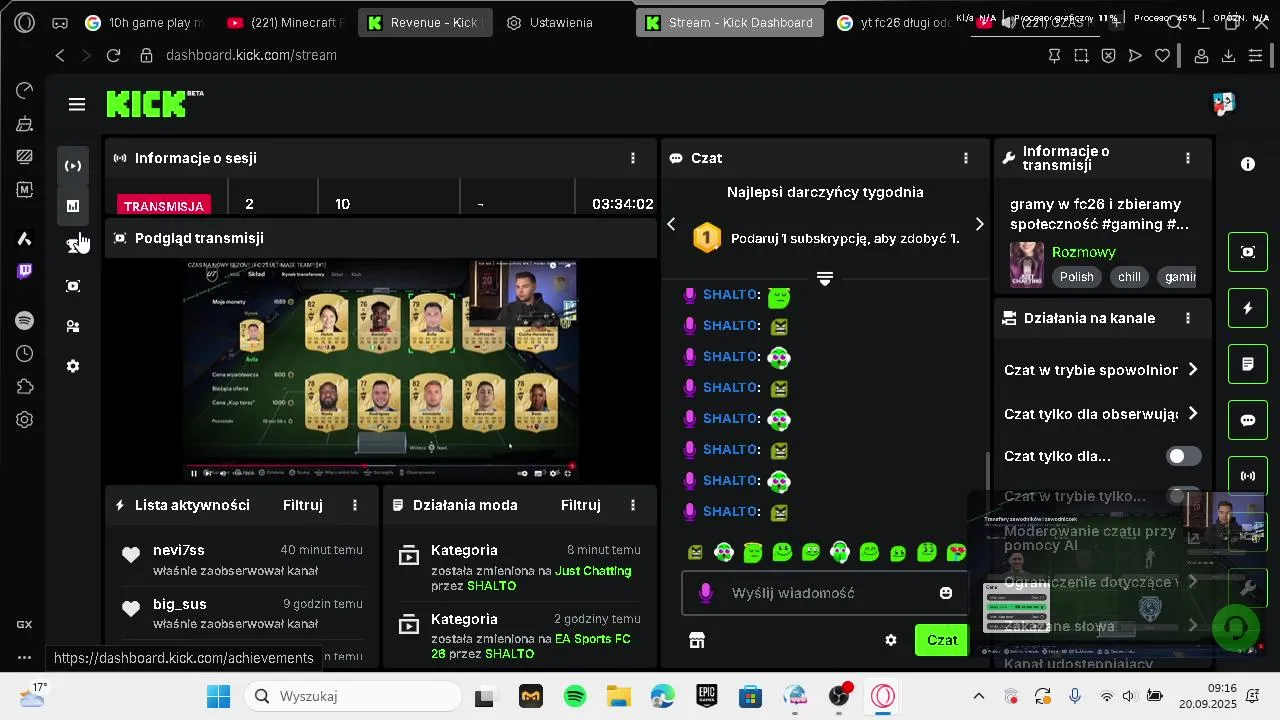1280x720 pixels.
Task: Click the 'Polish' stream tag
Action: (1077, 277)
